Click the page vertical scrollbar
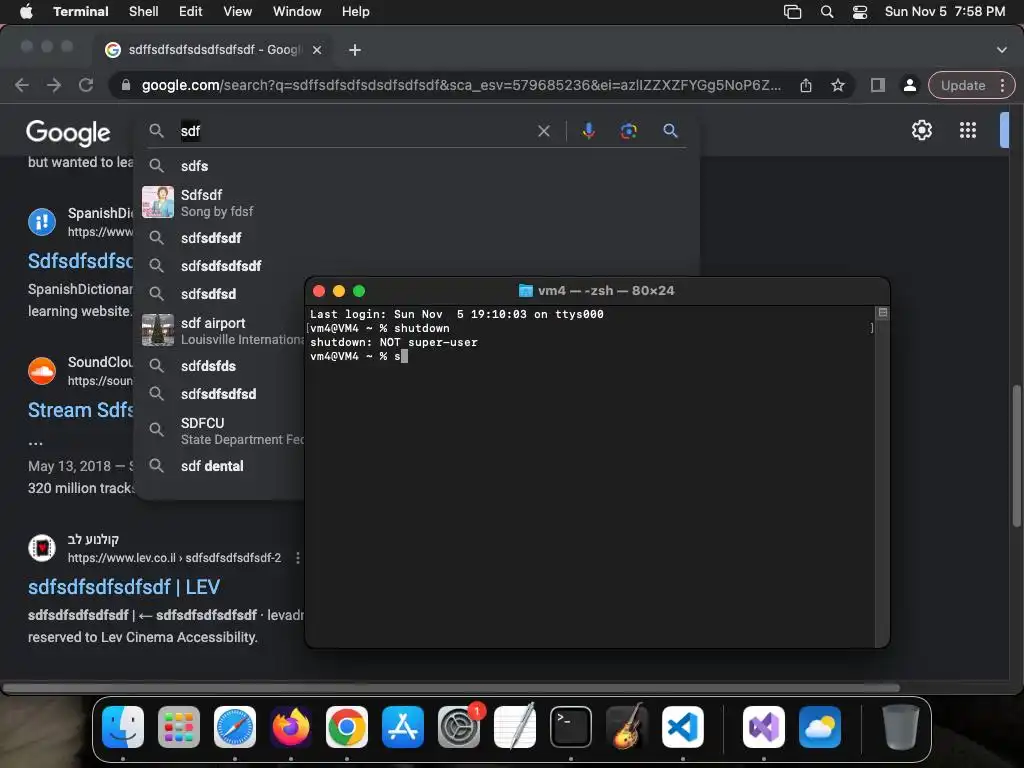The width and height of the screenshot is (1024, 768). coord(1017,456)
